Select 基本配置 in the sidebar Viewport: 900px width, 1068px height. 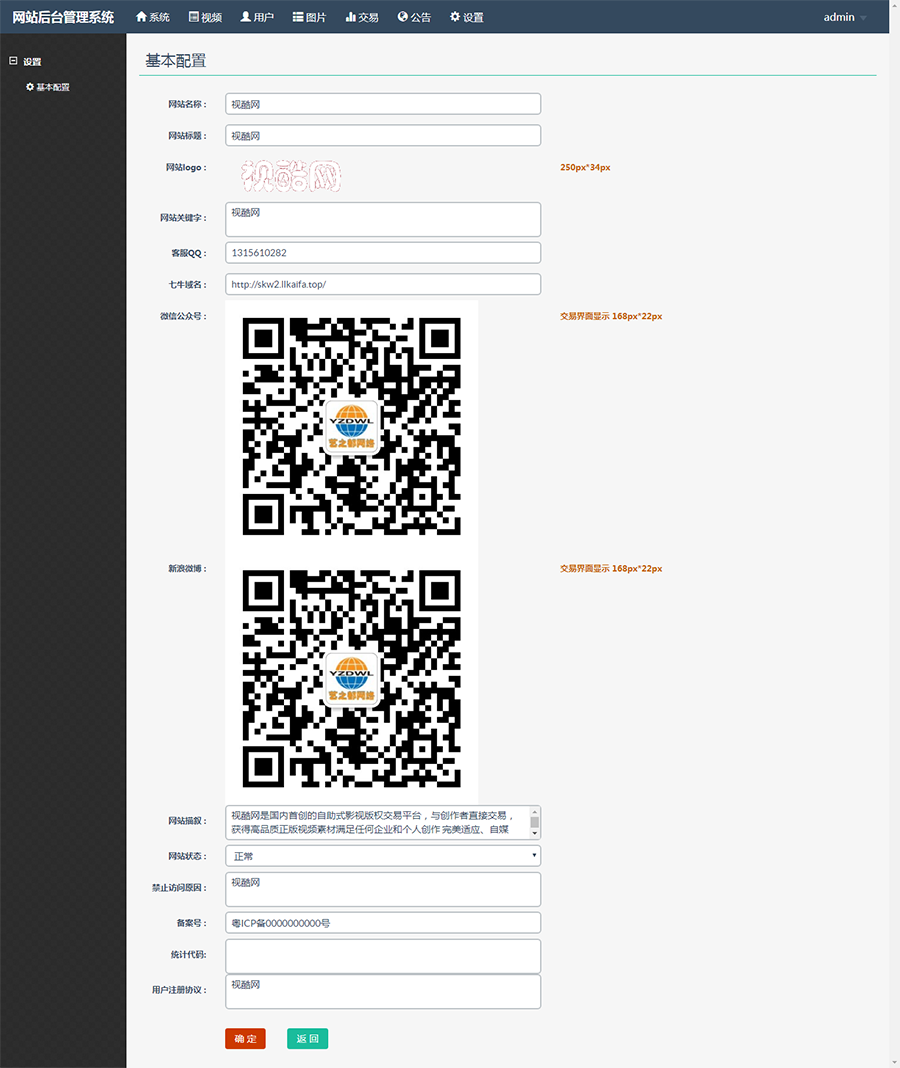tap(48, 87)
